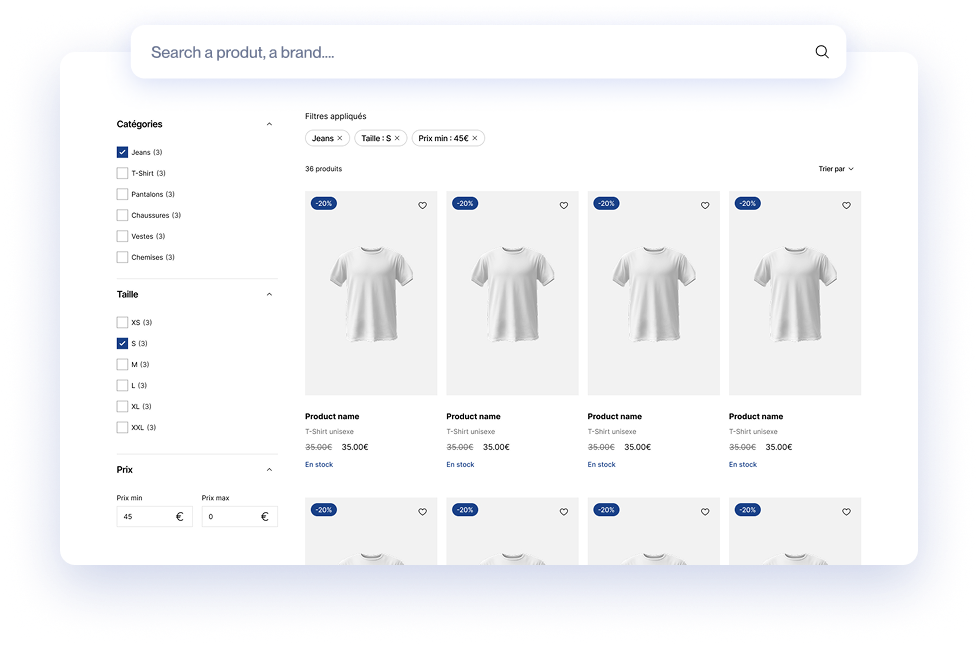Open fourth product's T-shirt image in first row
This screenshot has width=978, height=645.
[x=795, y=293]
